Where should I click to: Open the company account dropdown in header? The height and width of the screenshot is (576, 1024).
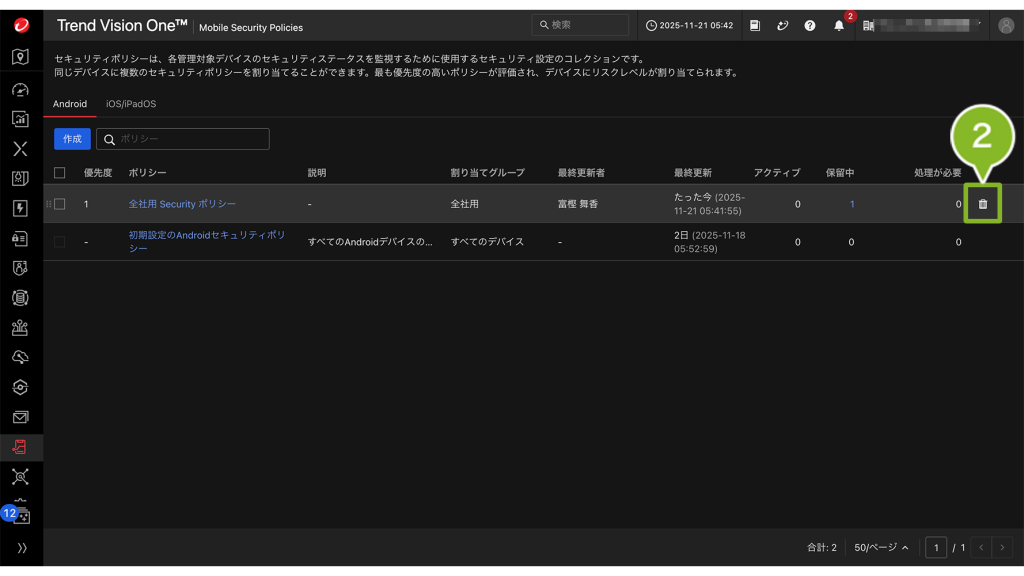click(x=922, y=26)
